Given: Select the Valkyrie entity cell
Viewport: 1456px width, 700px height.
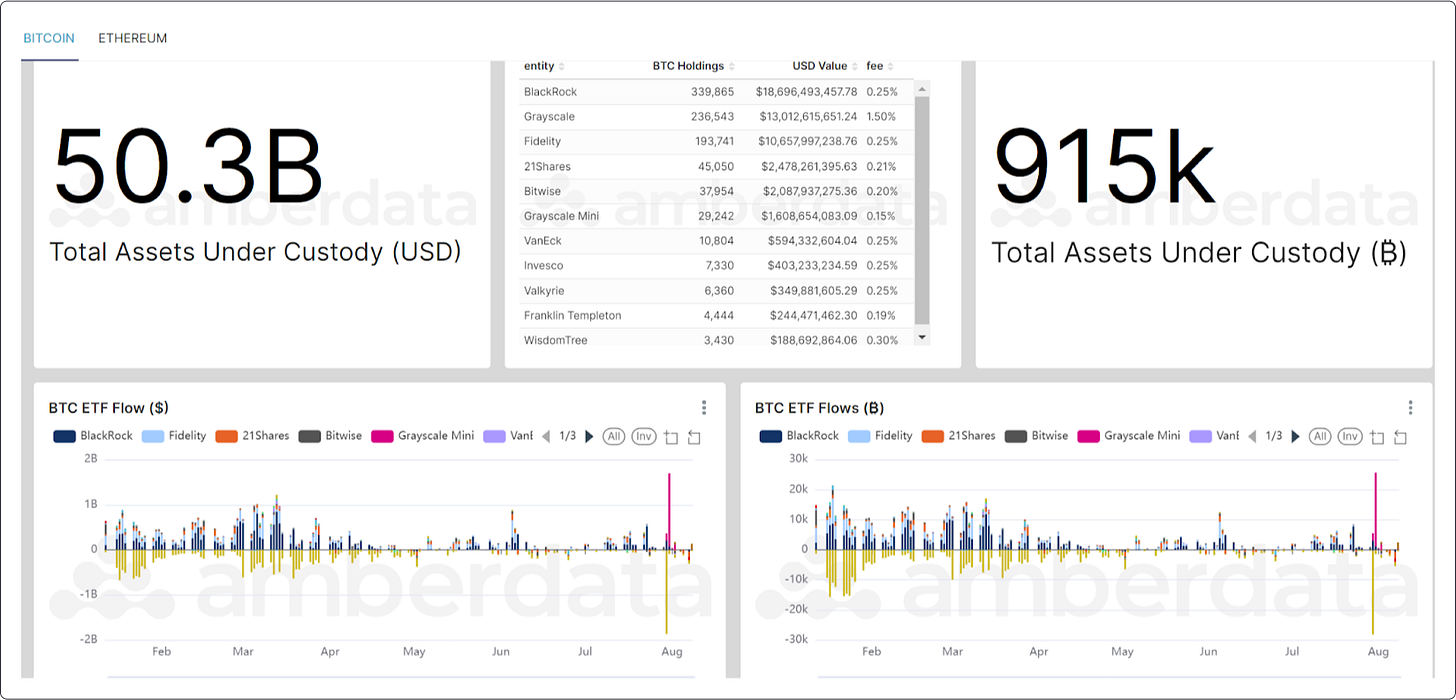Looking at the screenshot, I should point(543,291).
